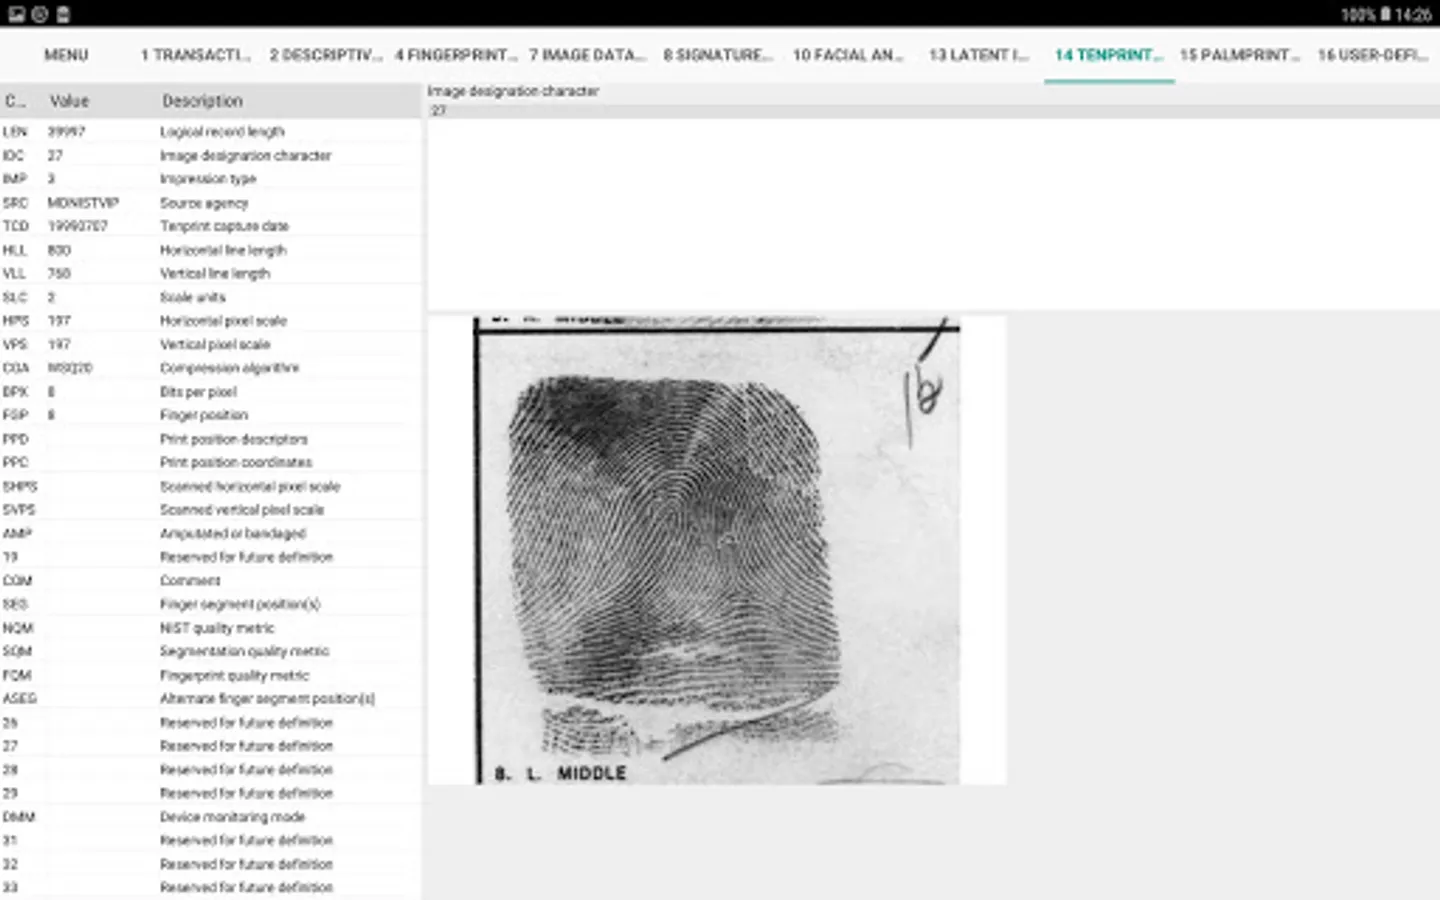This screenshot has width=1440, height=900.
Task: Select the AMP Amputated or bandaged row
Action: click(x=210, y=533)
